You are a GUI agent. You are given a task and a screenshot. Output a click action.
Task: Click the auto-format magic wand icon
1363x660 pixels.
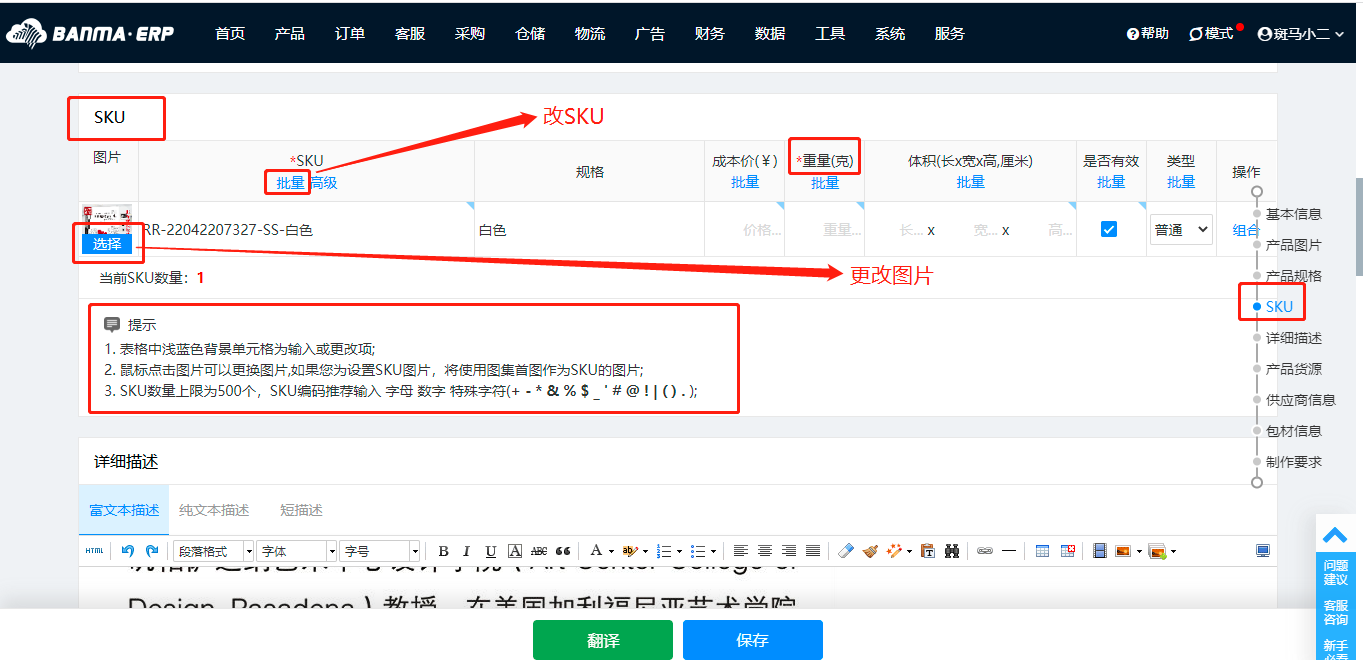[x=894, y=551]
